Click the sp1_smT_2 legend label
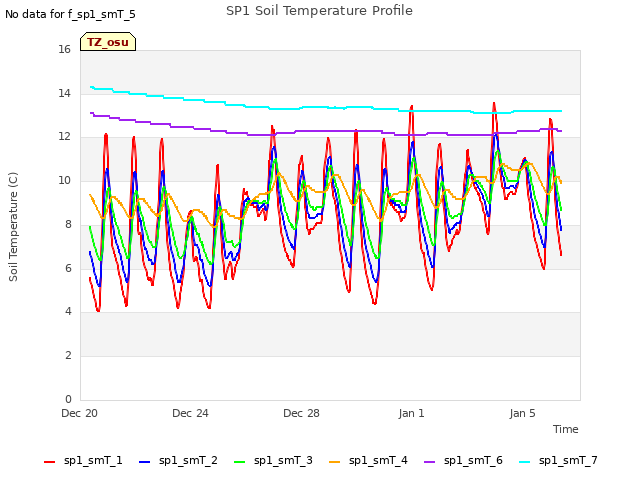The image size is (640, 480). click(x=188, y=460)
